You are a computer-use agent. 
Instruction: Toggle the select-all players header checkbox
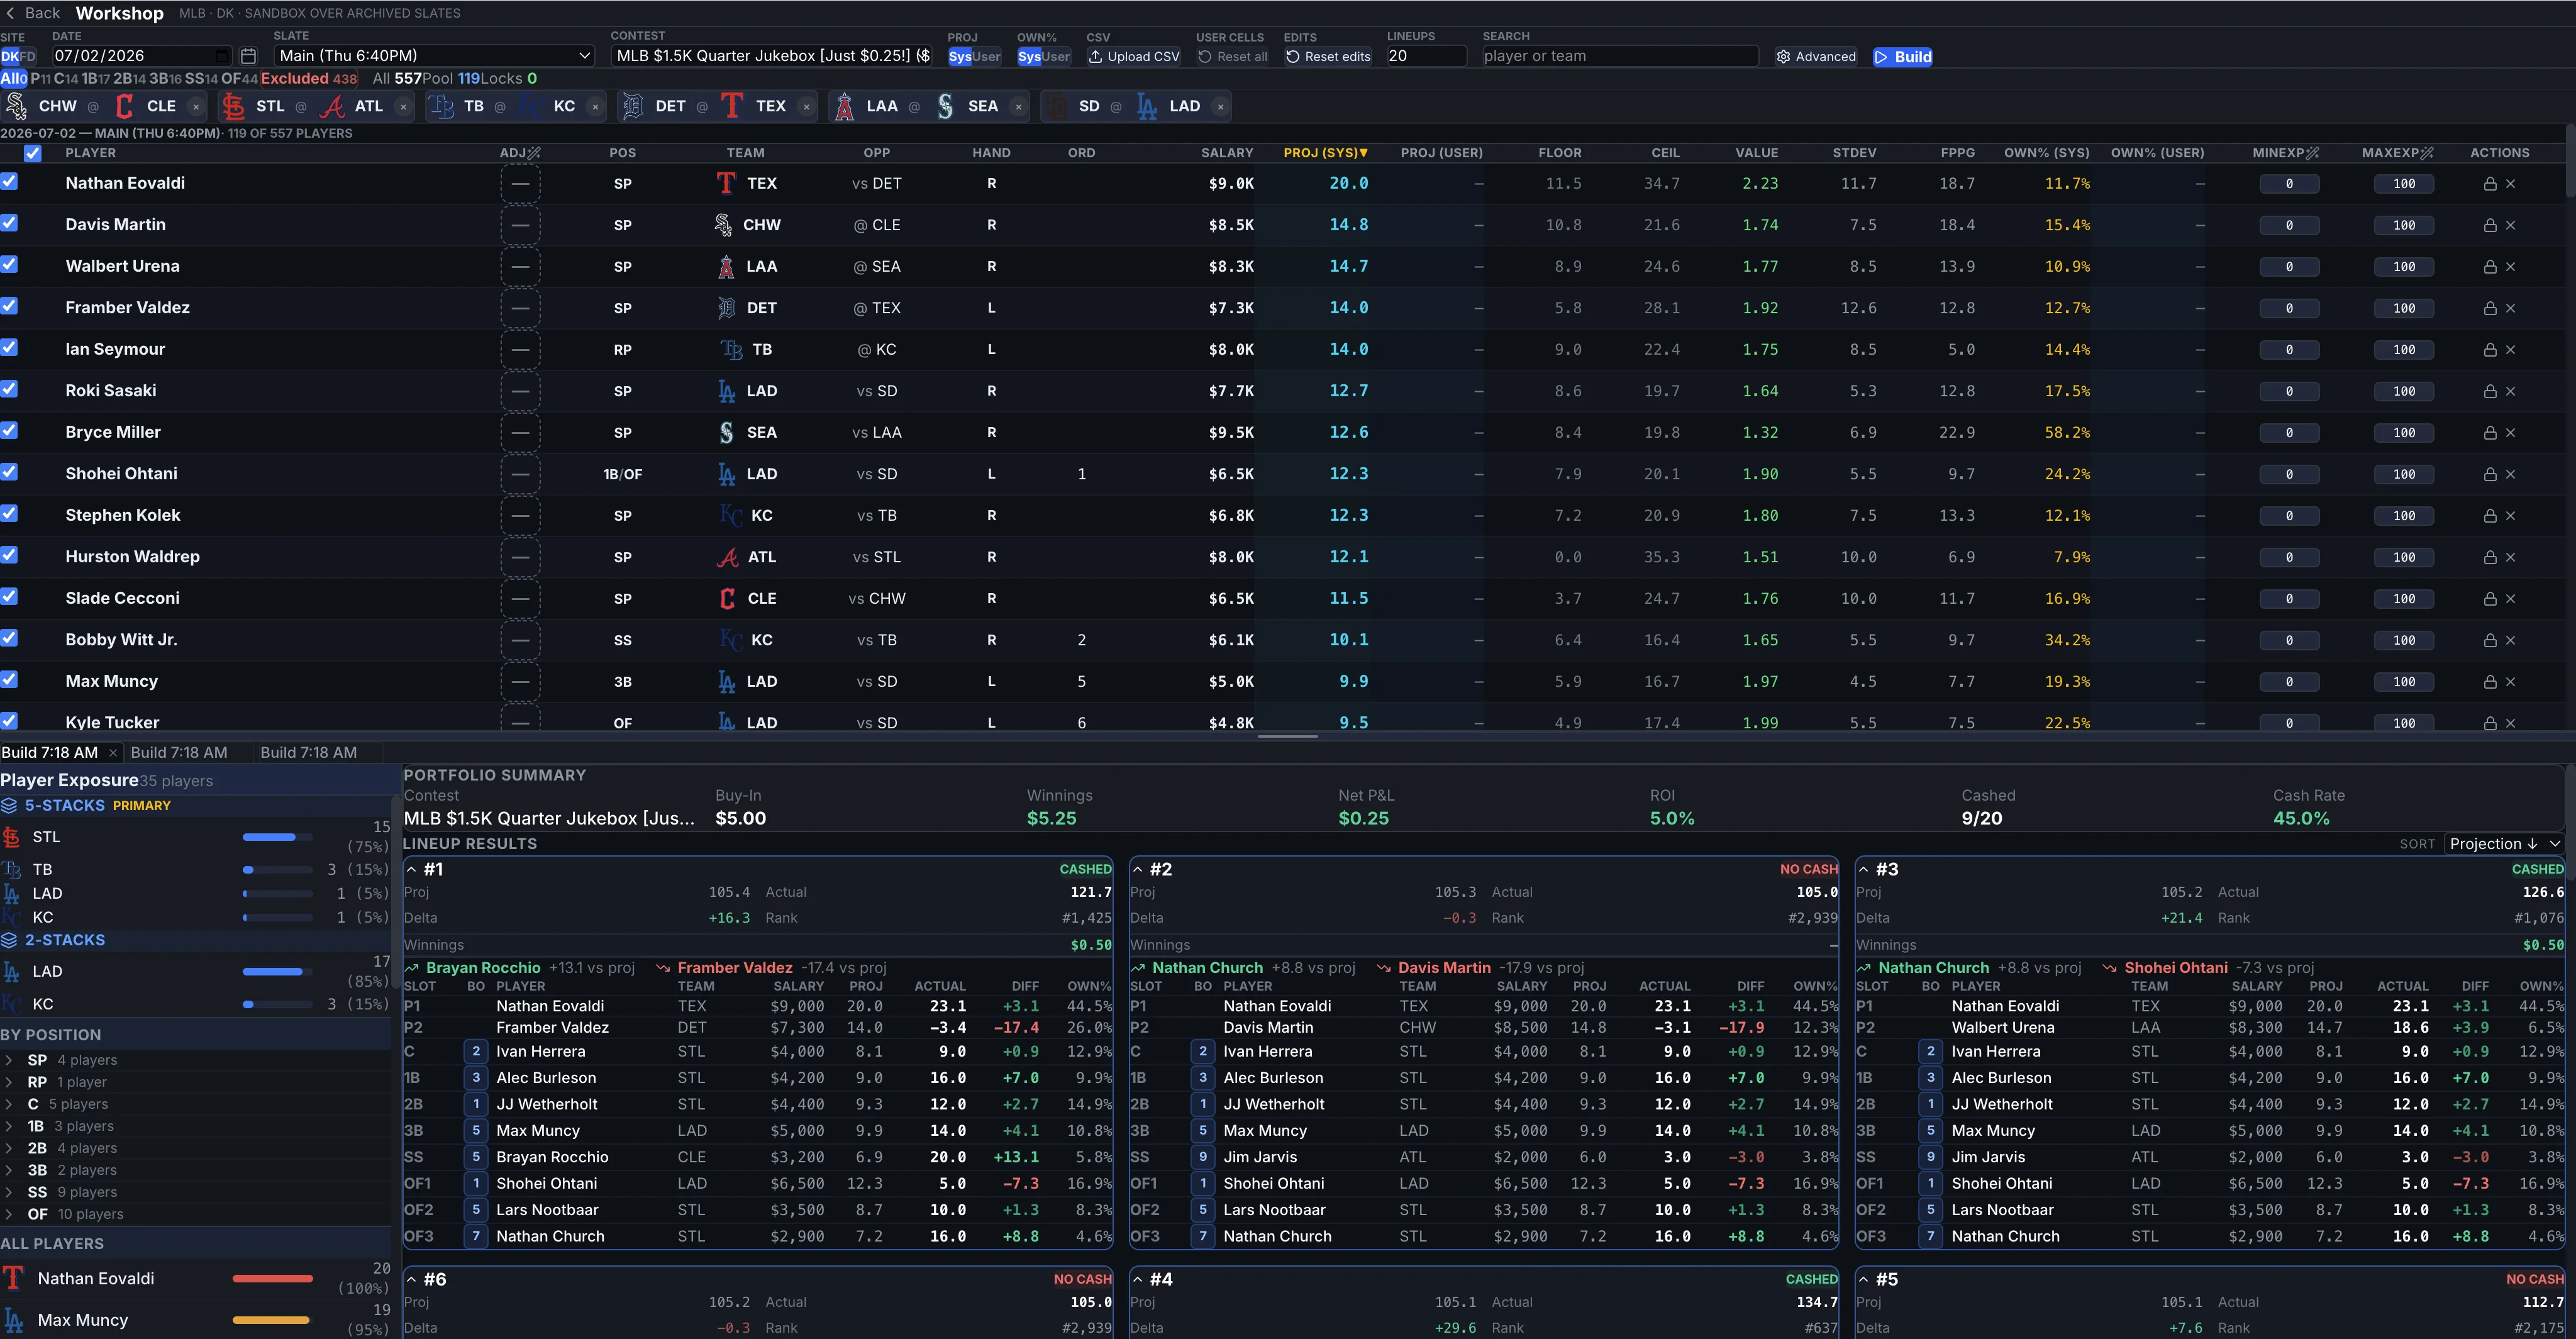[x=33, y=153]
